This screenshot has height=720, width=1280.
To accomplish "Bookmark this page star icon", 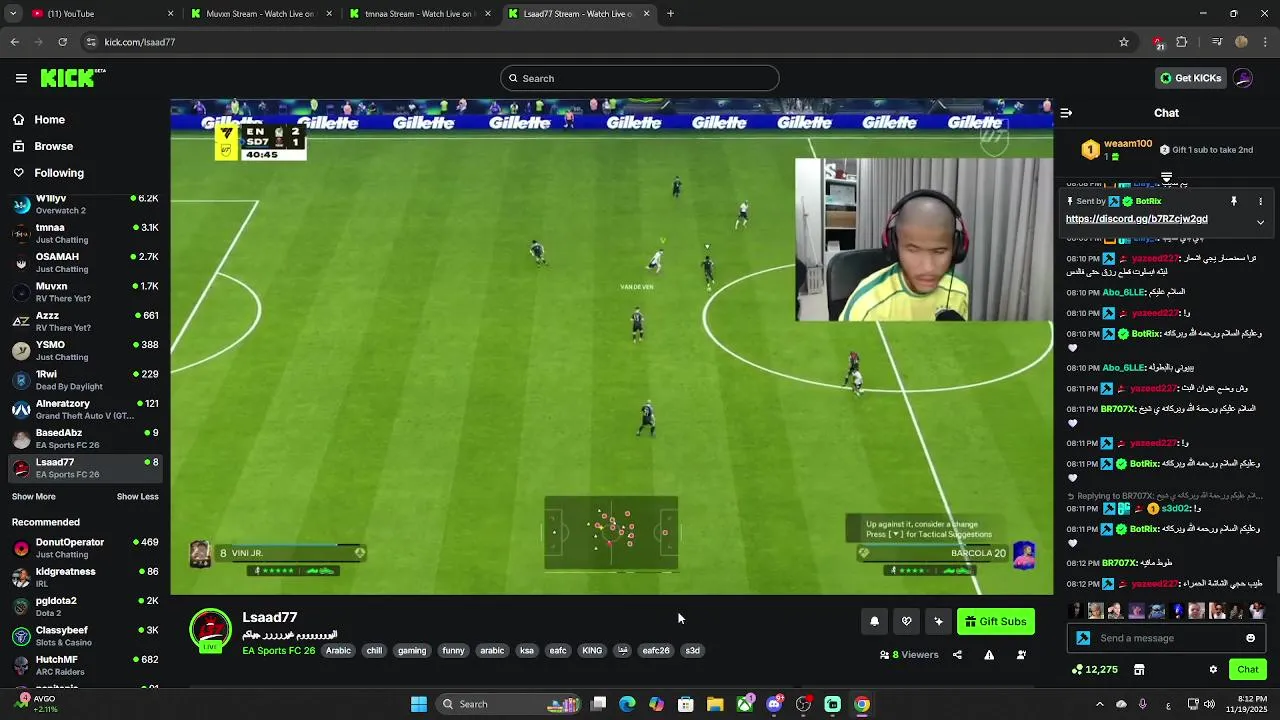I will click(x=1124, y=42).
